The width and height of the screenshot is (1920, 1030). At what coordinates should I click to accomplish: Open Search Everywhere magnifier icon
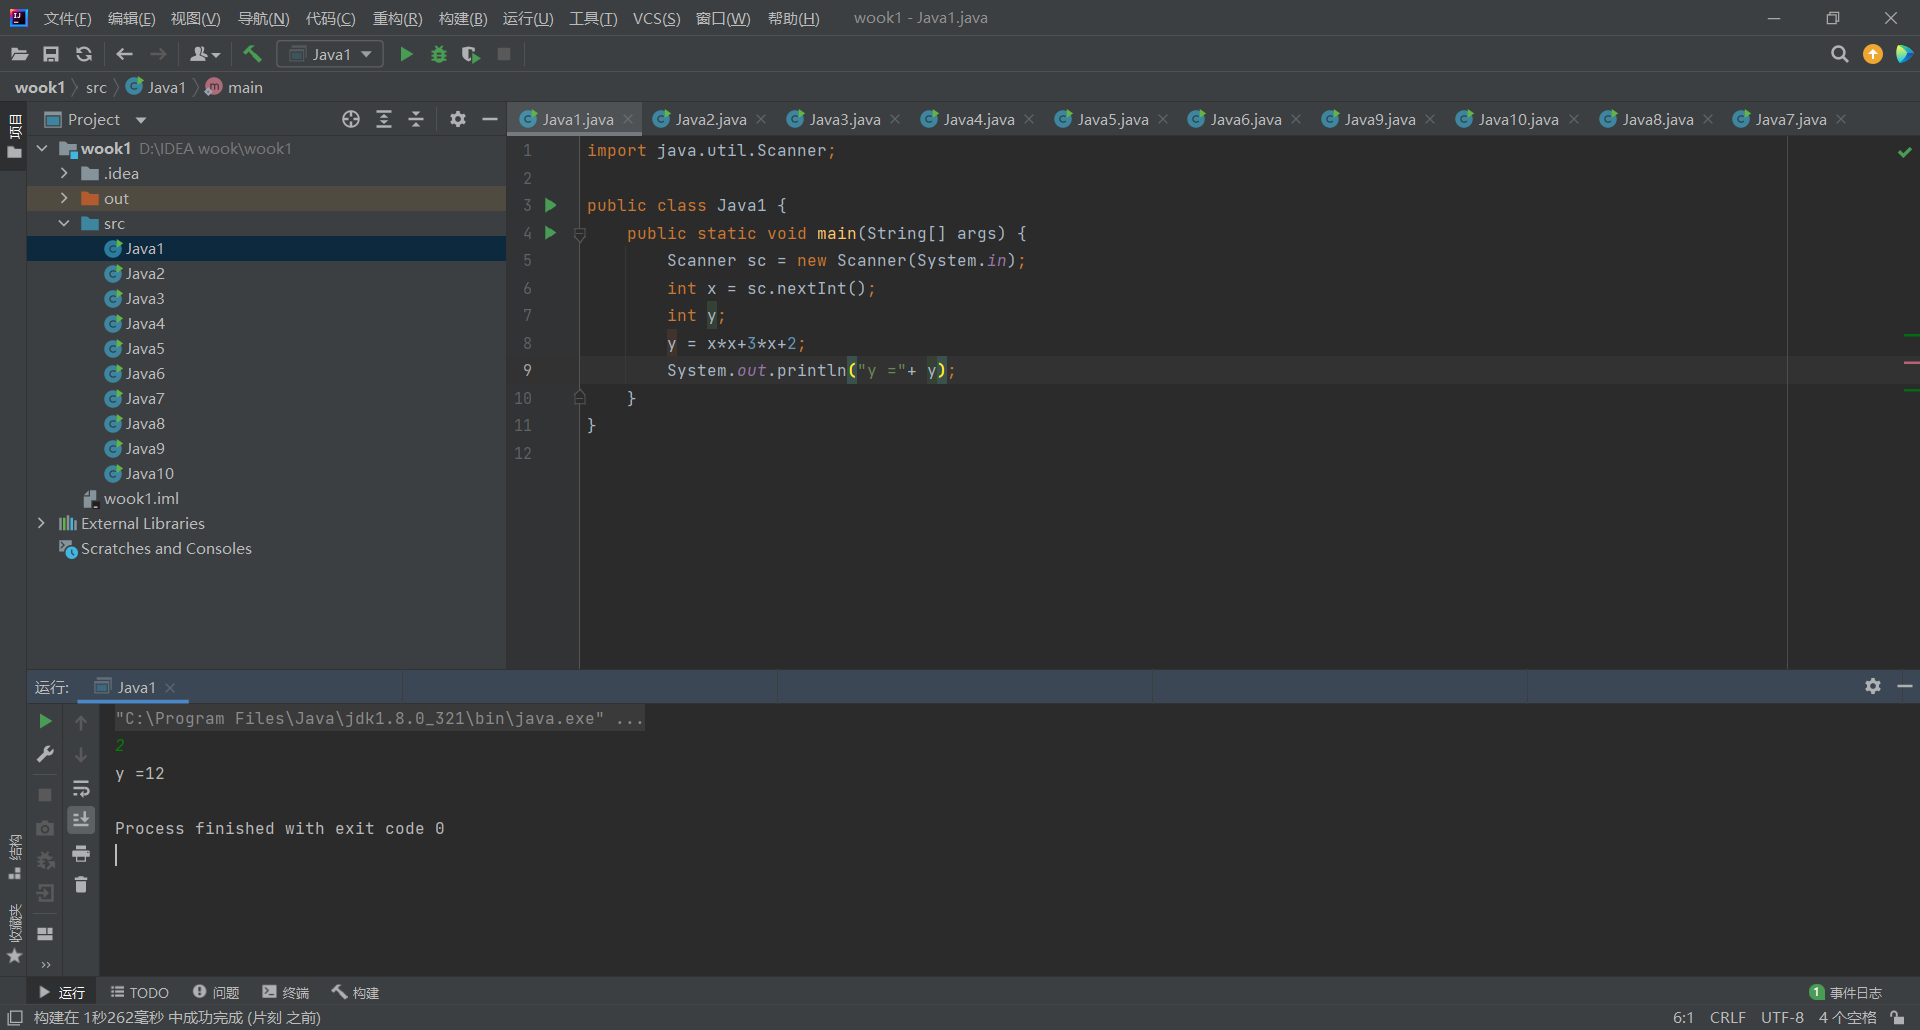point(1839,54)
